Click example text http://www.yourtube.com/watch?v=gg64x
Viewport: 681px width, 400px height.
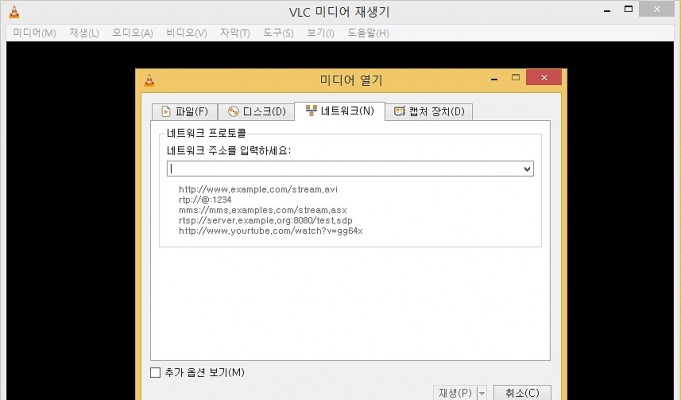[x=271, y=231]
